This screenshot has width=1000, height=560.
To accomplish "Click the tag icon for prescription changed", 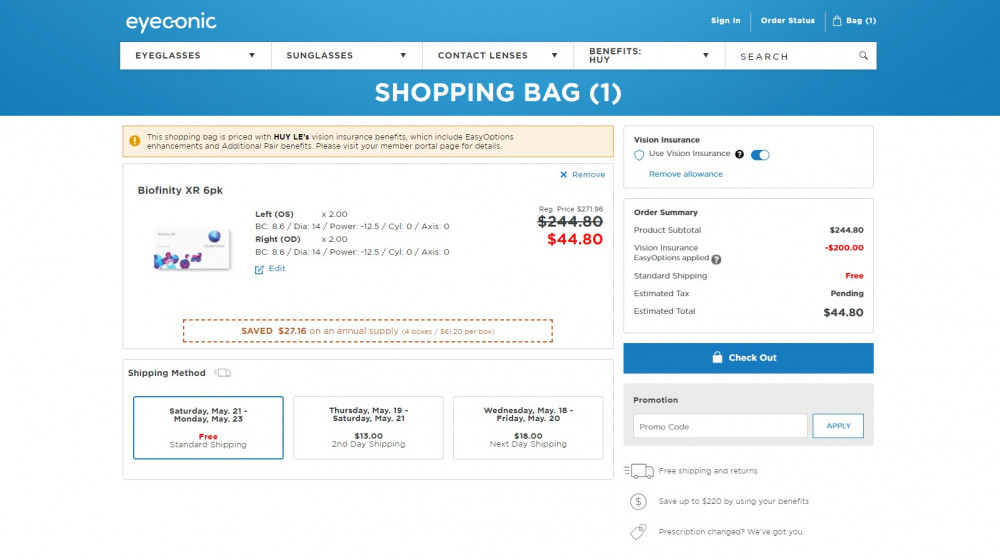I will 638,532.
